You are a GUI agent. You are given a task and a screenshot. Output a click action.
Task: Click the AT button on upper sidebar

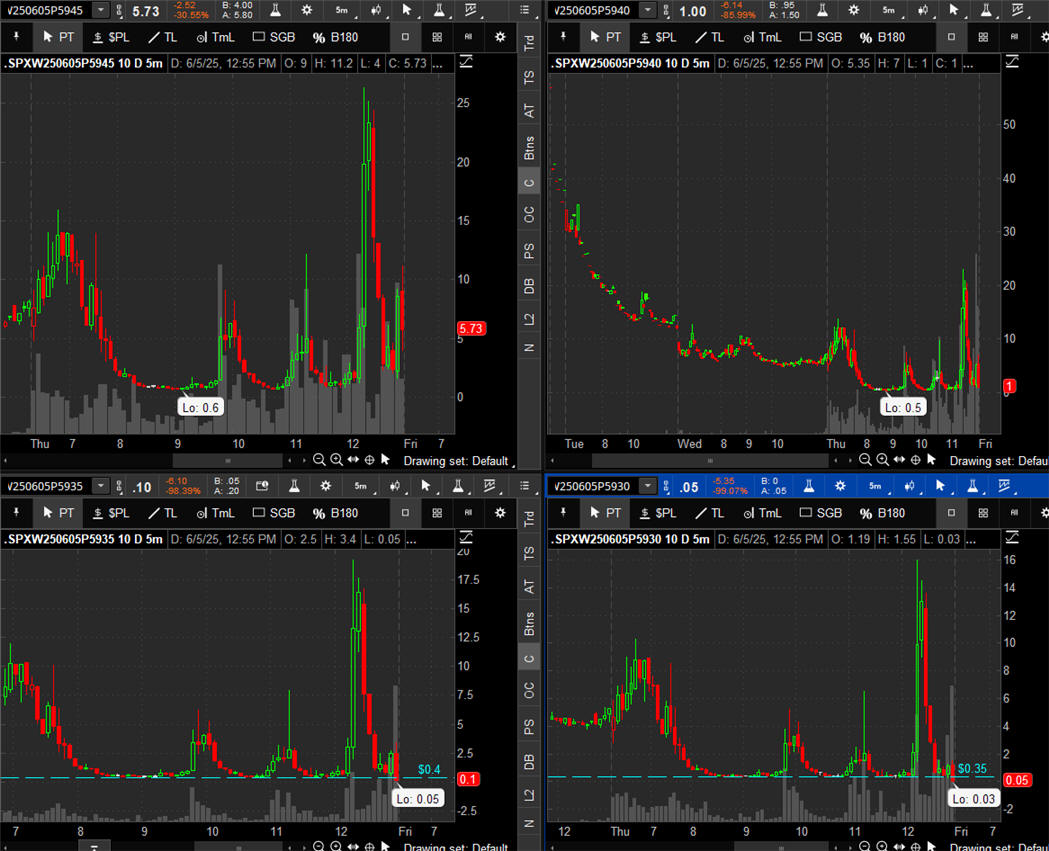point(529,111)
